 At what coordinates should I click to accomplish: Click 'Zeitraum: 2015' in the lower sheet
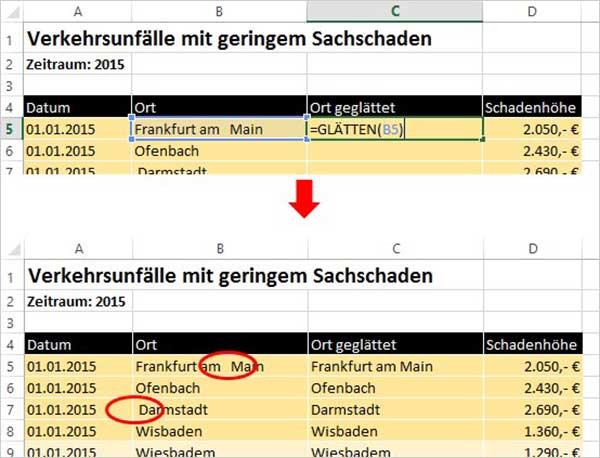click(x=77, y=302)
